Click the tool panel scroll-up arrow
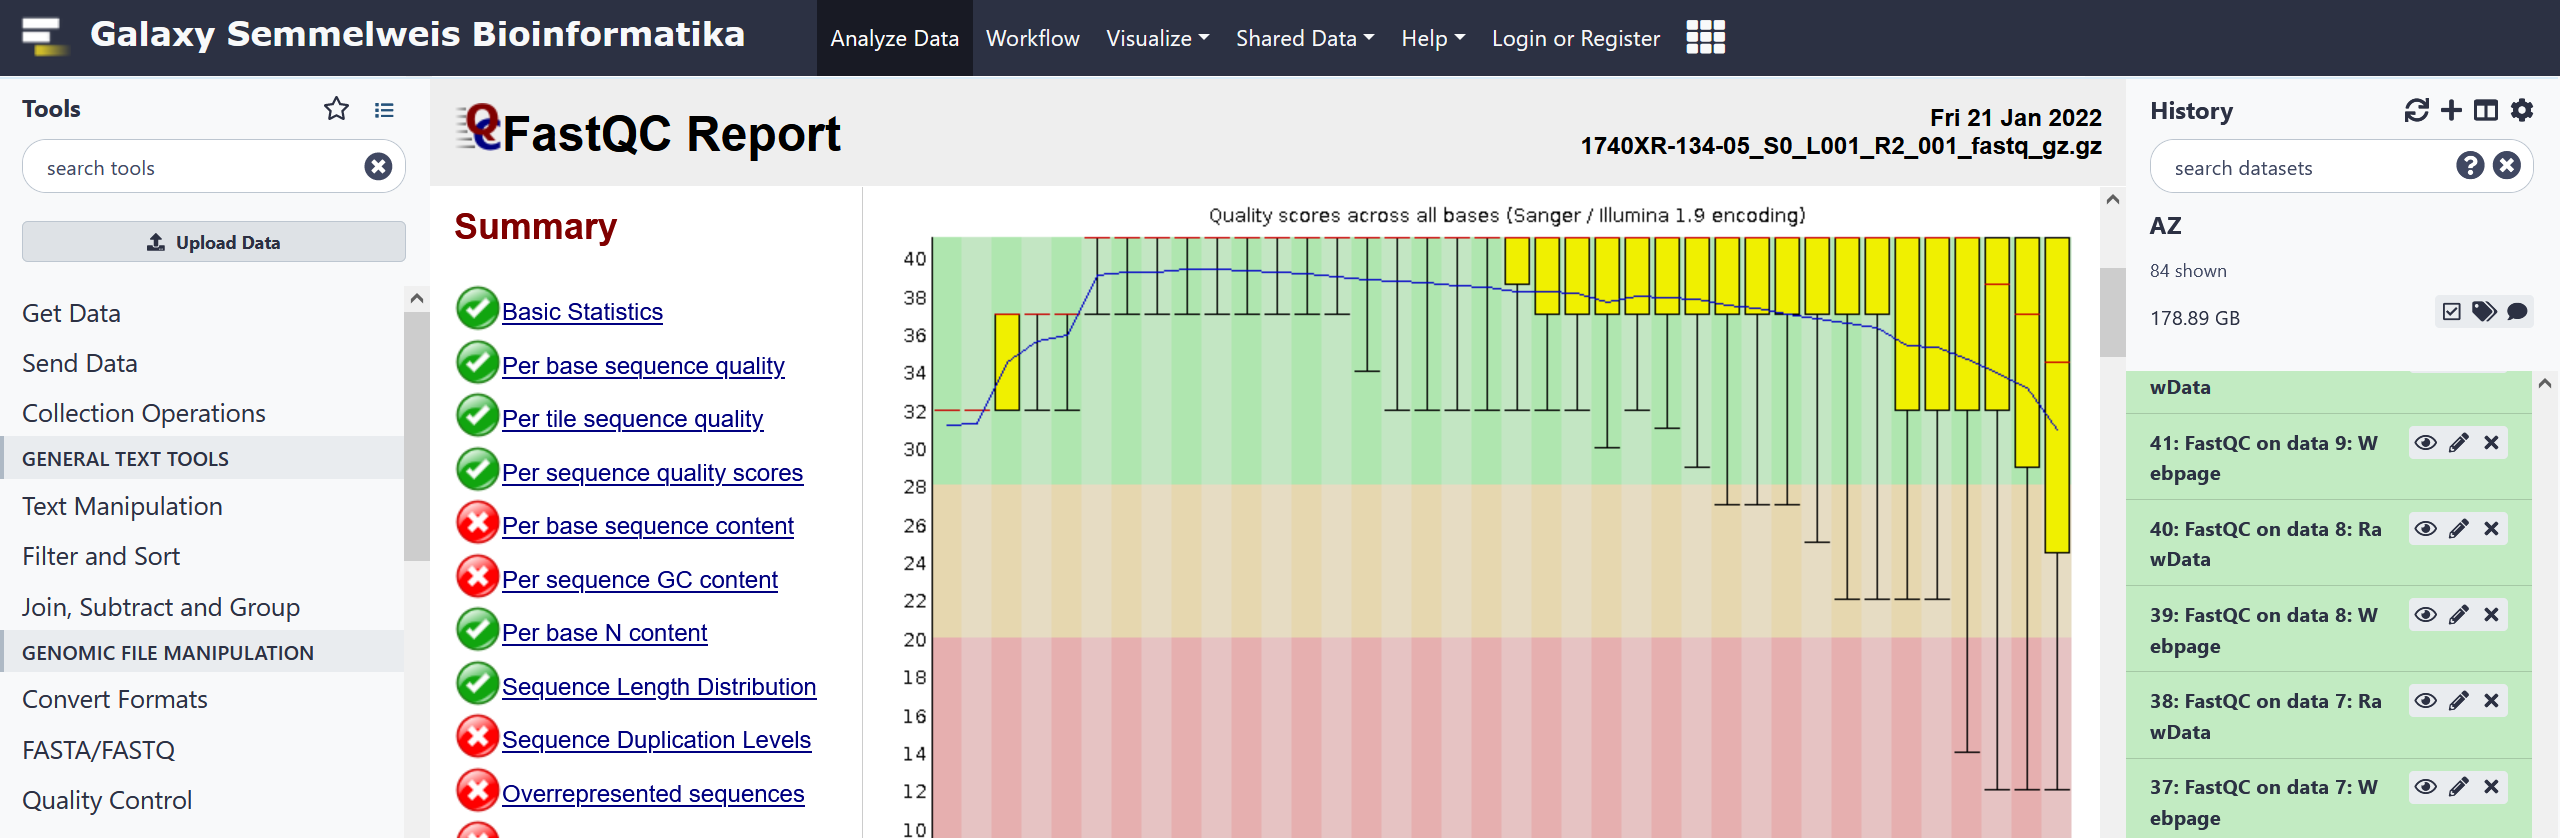The width and height of the screenshot is (2560, 838). [417, 298]
